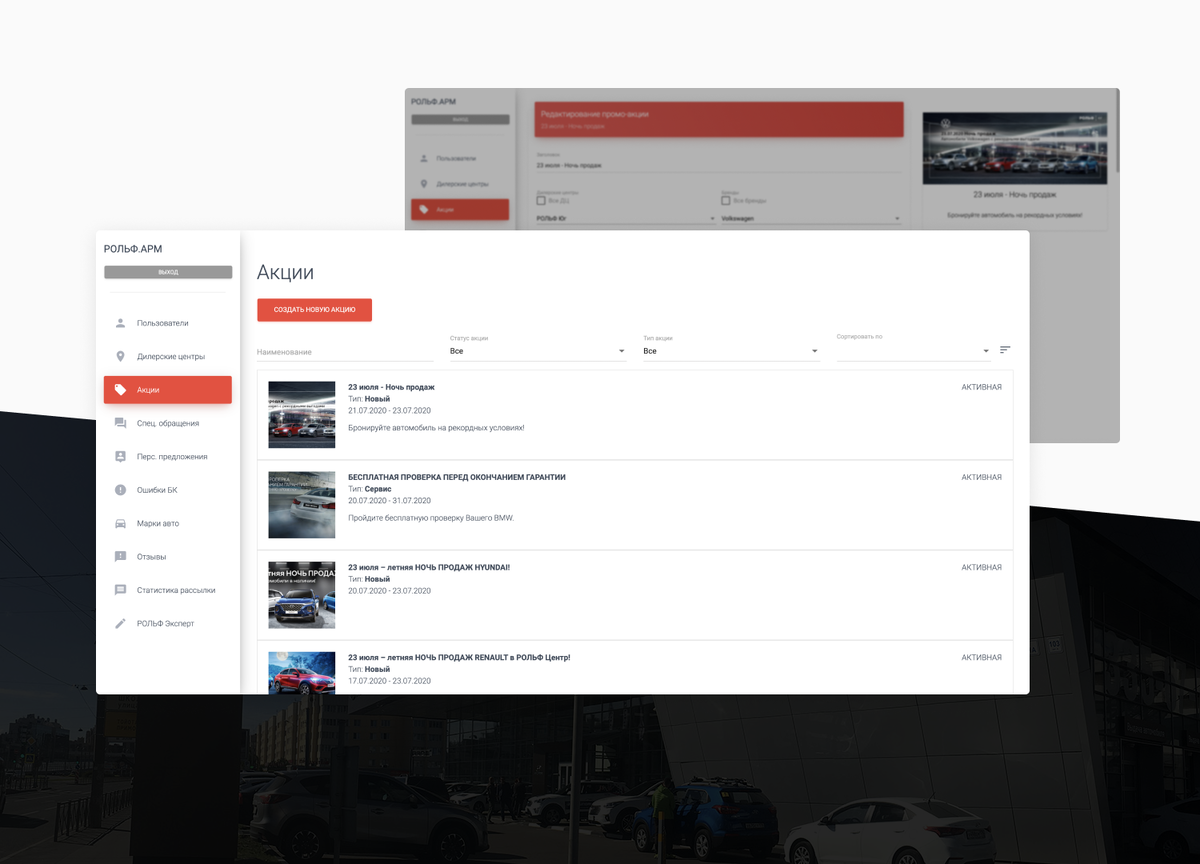Toggle the Все бренды checkbox in back window
This screenshot has height=864, width=1200.
tap(726, 200)
